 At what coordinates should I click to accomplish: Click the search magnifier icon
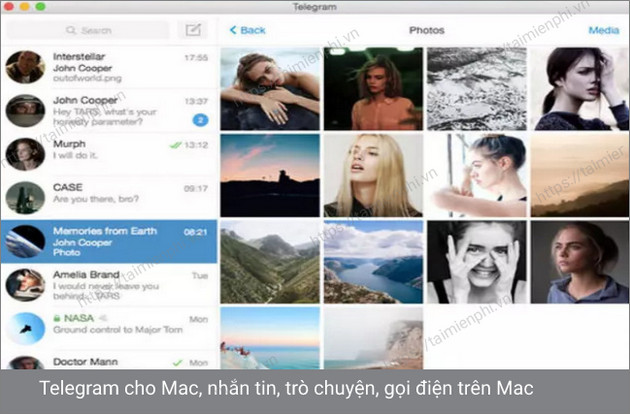[x=71, y=30]
